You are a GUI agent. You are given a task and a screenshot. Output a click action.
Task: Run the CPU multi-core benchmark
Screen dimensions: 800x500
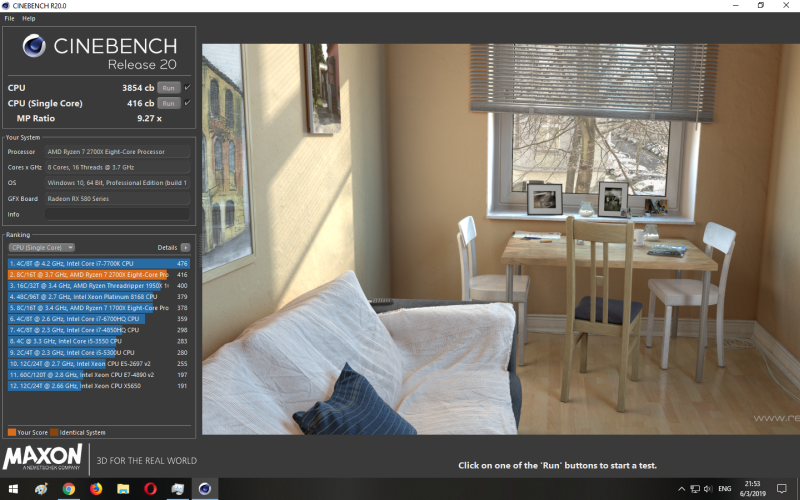coord(168,88)
